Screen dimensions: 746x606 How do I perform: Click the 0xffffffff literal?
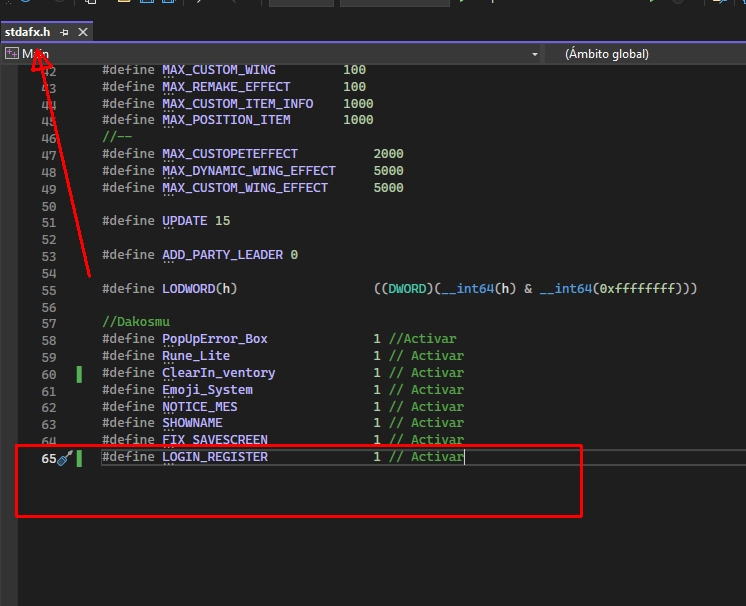click(637, 289)
